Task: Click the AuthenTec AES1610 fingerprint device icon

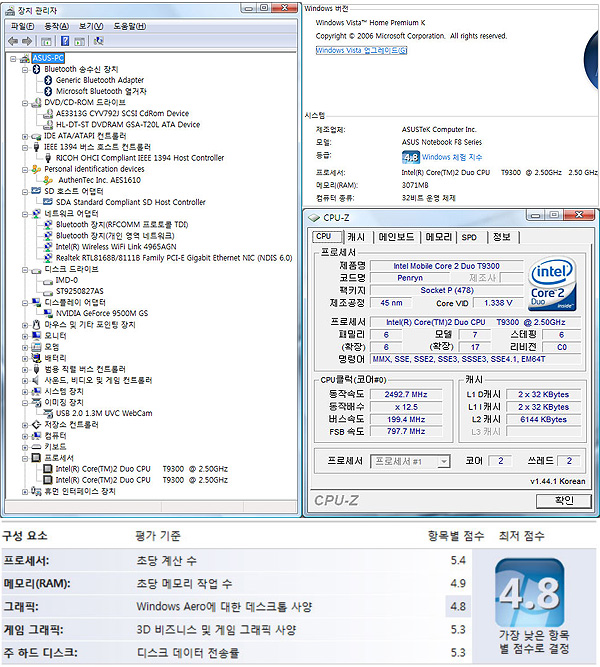Action: point(48,180)
